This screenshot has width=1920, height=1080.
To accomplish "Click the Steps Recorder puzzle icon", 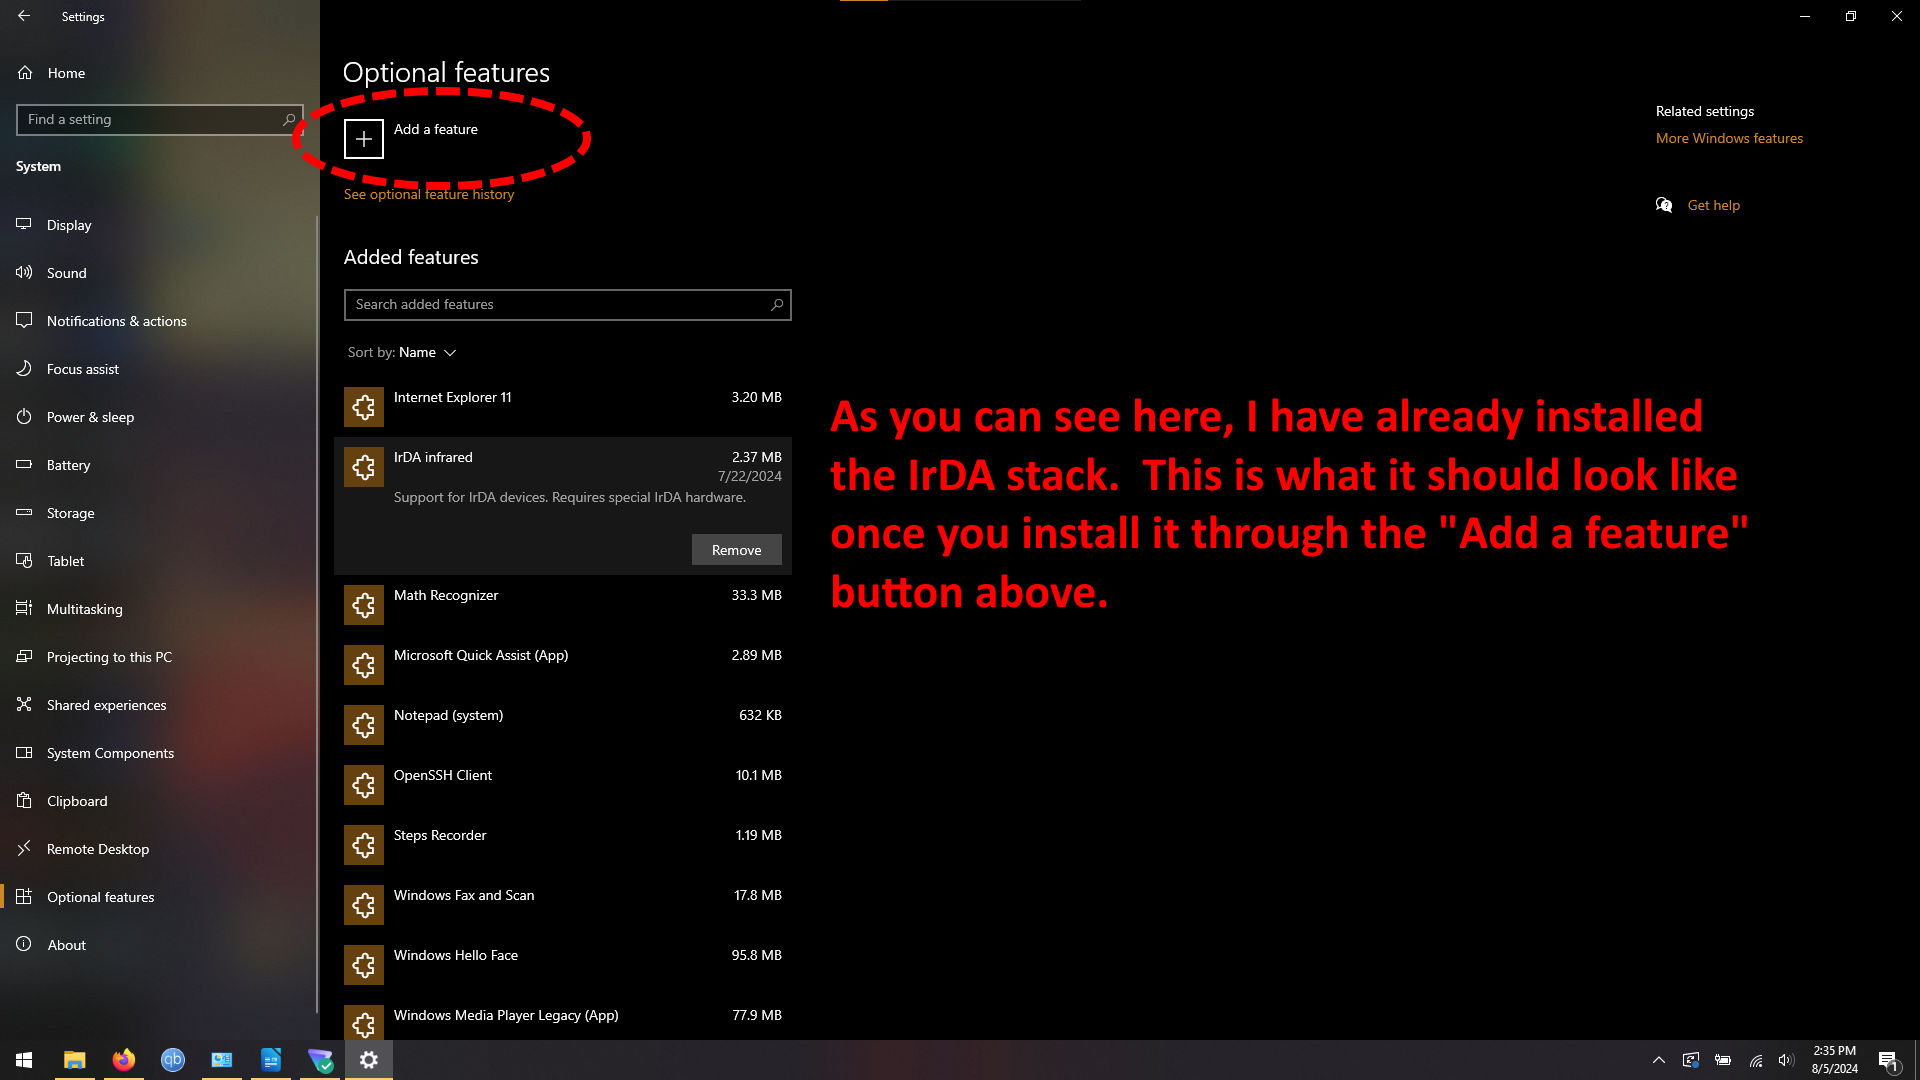I will 364,845.
